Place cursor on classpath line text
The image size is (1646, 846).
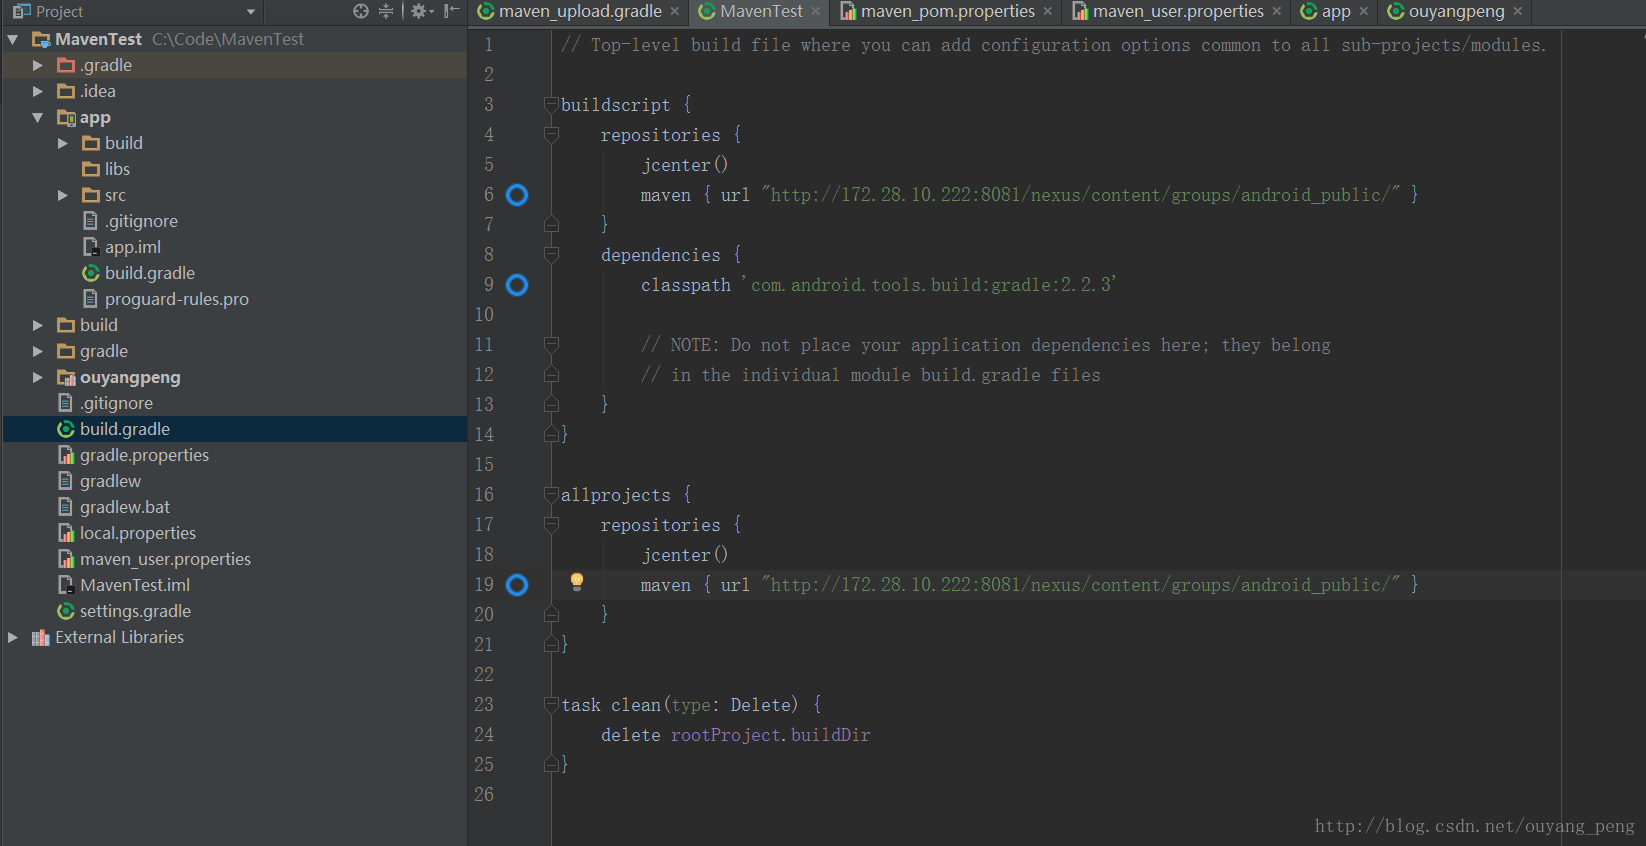(878, 285)
